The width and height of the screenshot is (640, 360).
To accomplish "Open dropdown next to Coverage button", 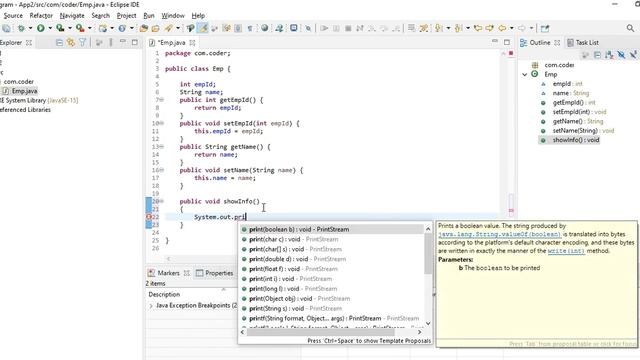I will 70,28.
